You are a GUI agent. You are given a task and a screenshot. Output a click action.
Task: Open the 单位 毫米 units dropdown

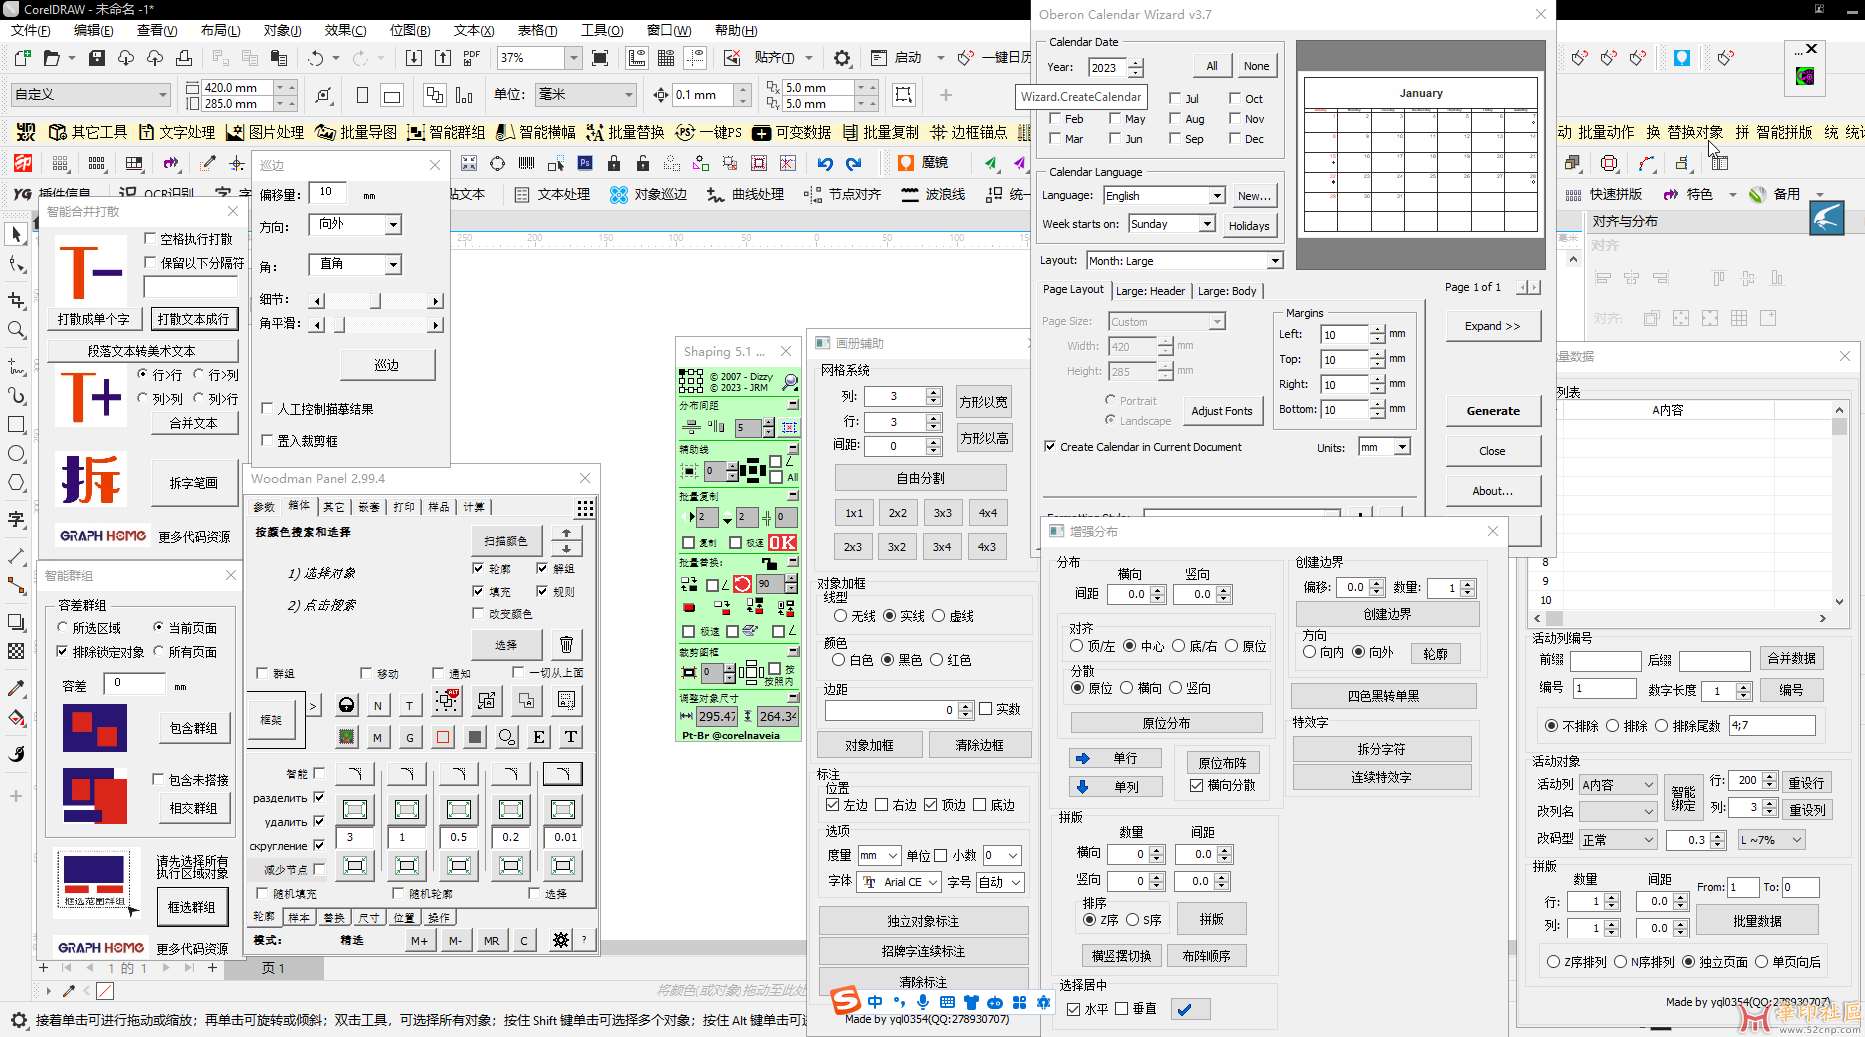(629, 95)
